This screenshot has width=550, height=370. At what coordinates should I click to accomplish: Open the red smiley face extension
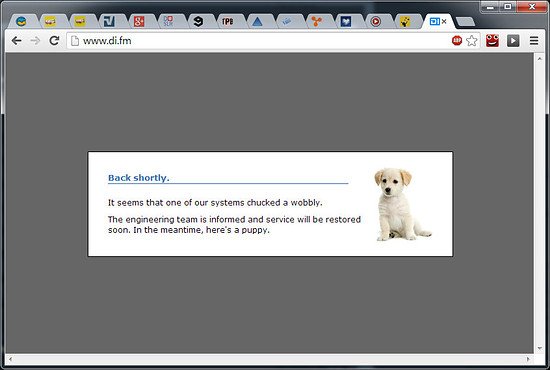coord(492,41)
